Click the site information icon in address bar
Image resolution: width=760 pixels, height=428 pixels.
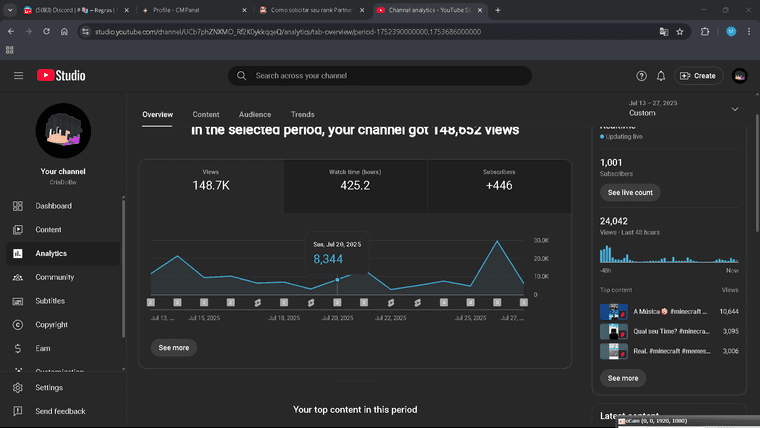coord(85,32)
